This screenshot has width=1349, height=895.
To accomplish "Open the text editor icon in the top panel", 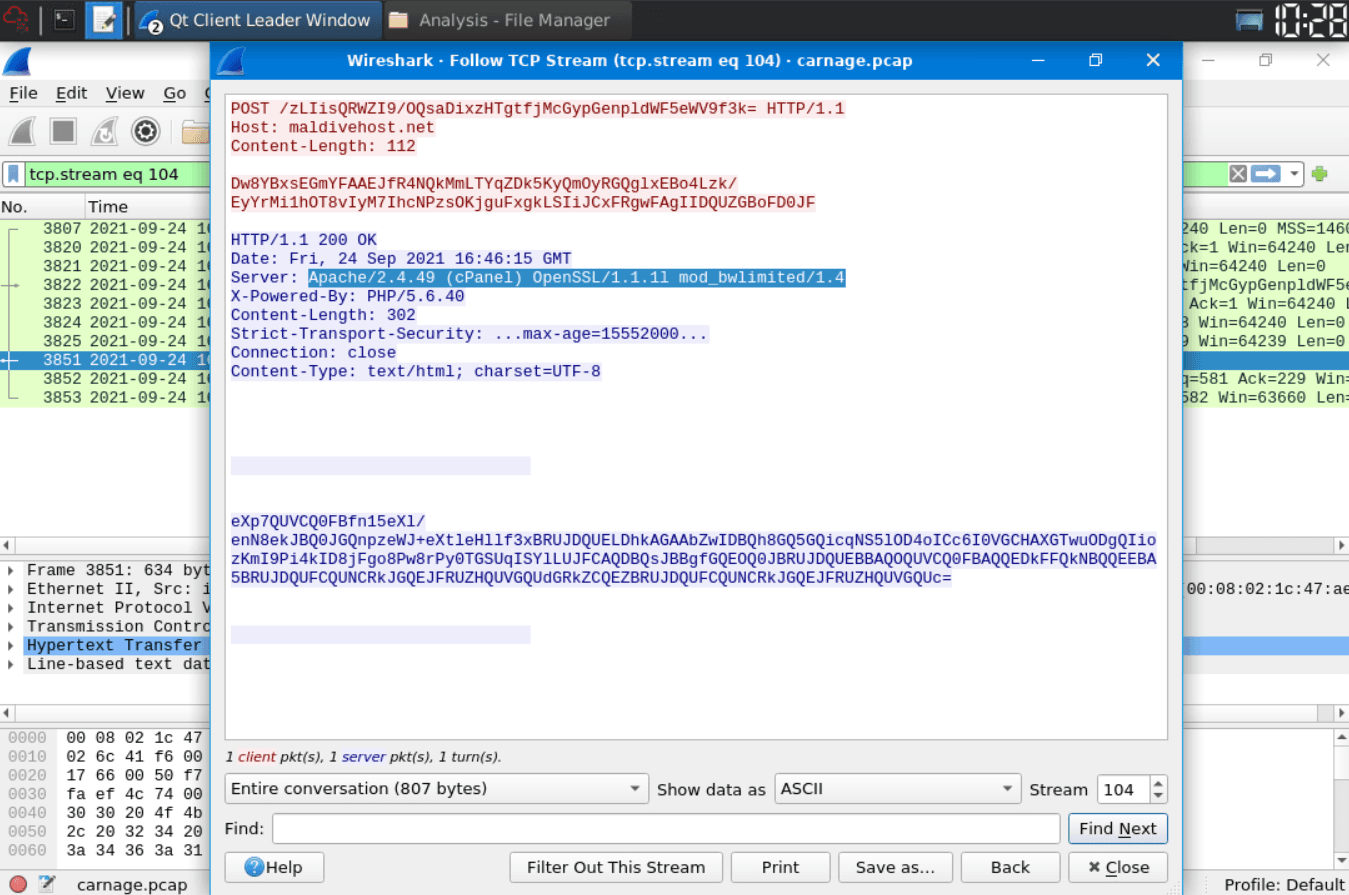I will pyautogui.click(x=104, y=19).
